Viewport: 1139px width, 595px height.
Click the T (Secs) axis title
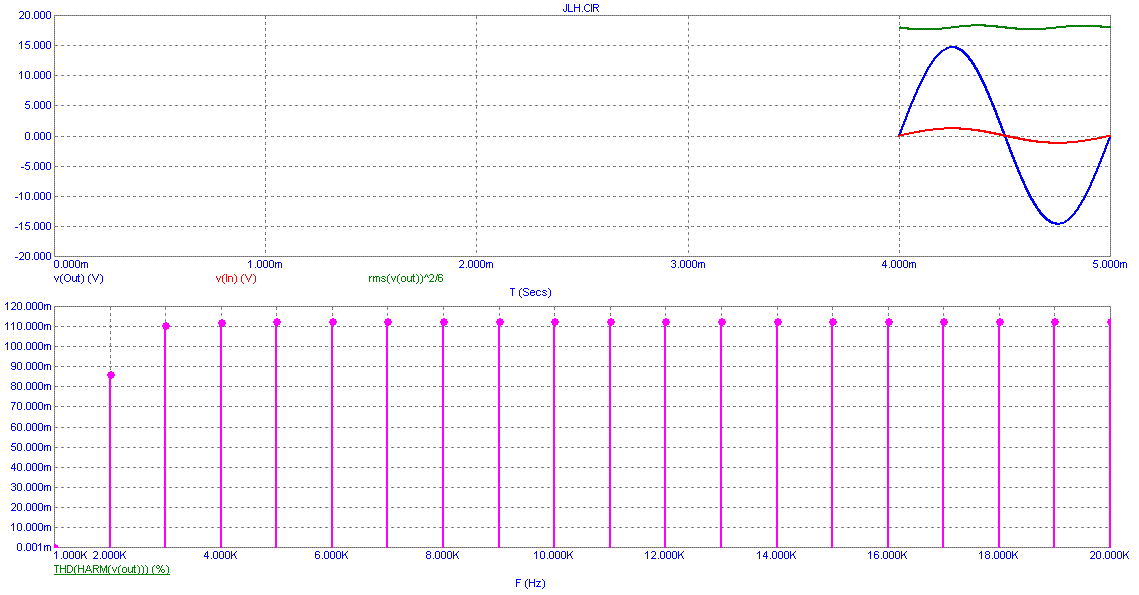coord(530,292)
